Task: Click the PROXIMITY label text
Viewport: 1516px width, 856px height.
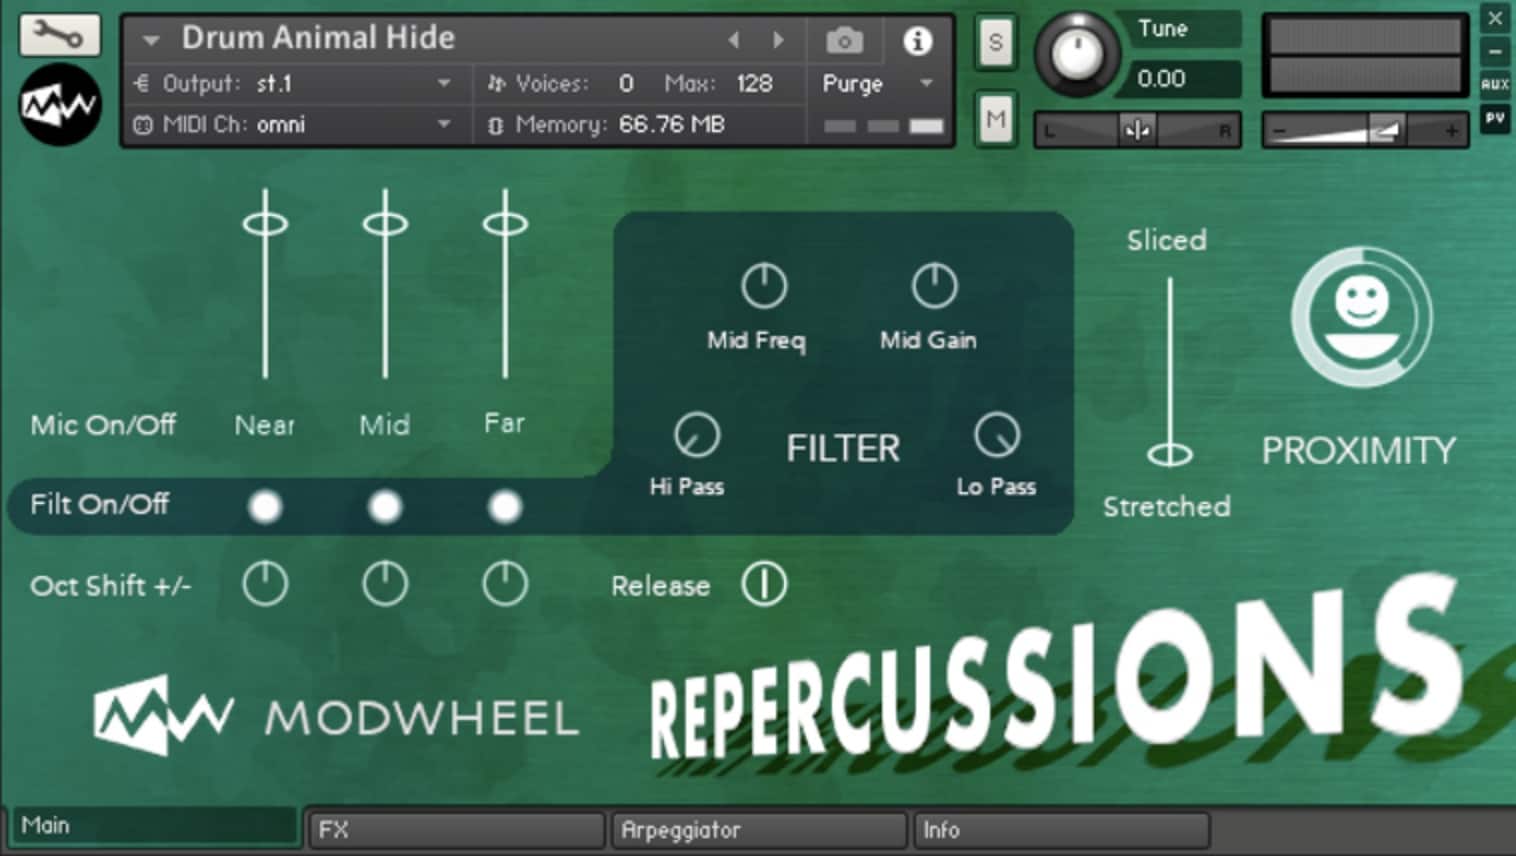Action: pyautogui.click(x=1359, y=451)
